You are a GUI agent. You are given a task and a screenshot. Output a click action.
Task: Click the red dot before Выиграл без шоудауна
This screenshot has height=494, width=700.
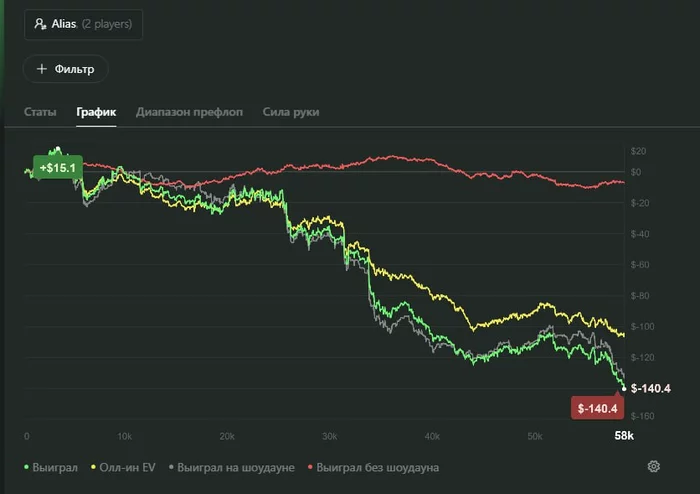tap(311, 467)
